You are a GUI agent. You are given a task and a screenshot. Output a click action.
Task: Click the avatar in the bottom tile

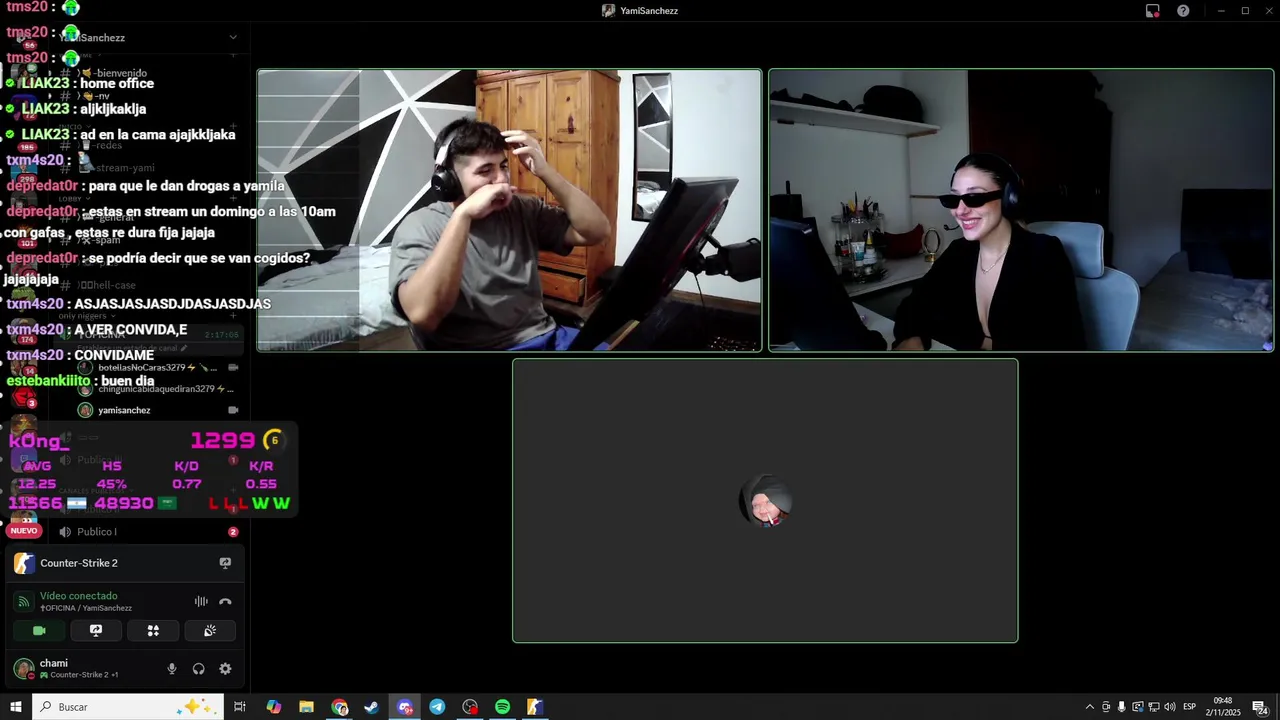tap(765, 503)
